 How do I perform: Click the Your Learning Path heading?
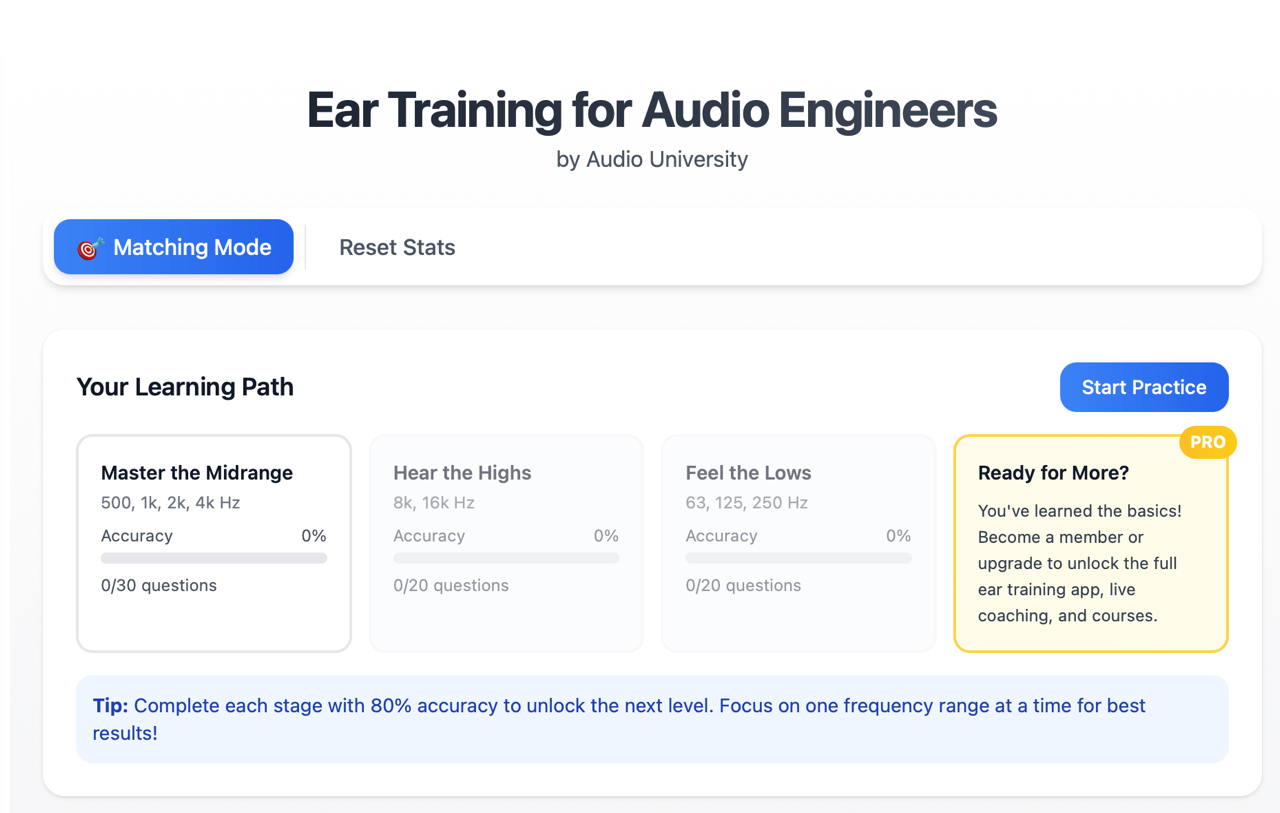click(185, 387)
